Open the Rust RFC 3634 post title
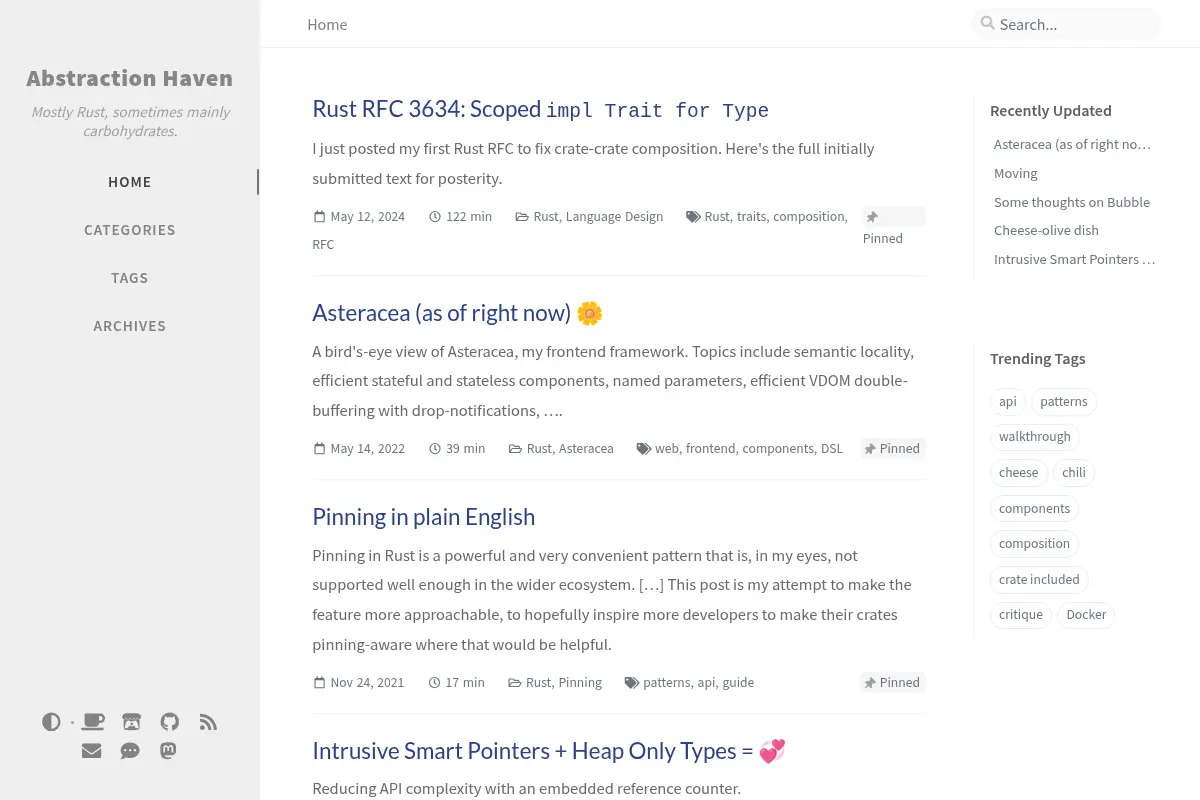The width and height of the screenshot is (1200, 800). tap(540, 109)
